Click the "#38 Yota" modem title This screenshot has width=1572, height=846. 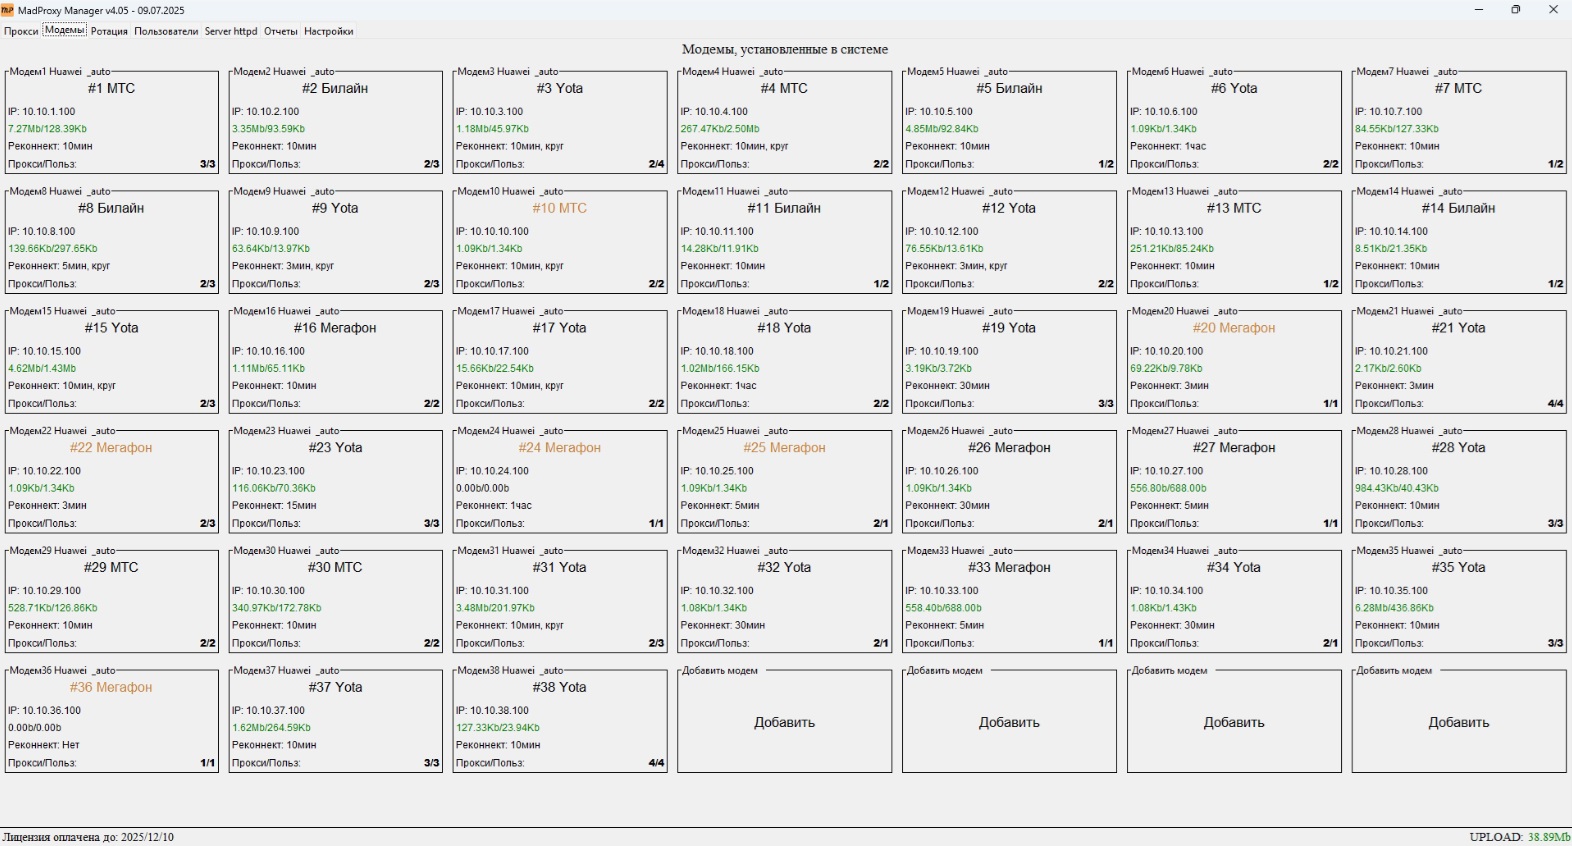tap(560, 687)
